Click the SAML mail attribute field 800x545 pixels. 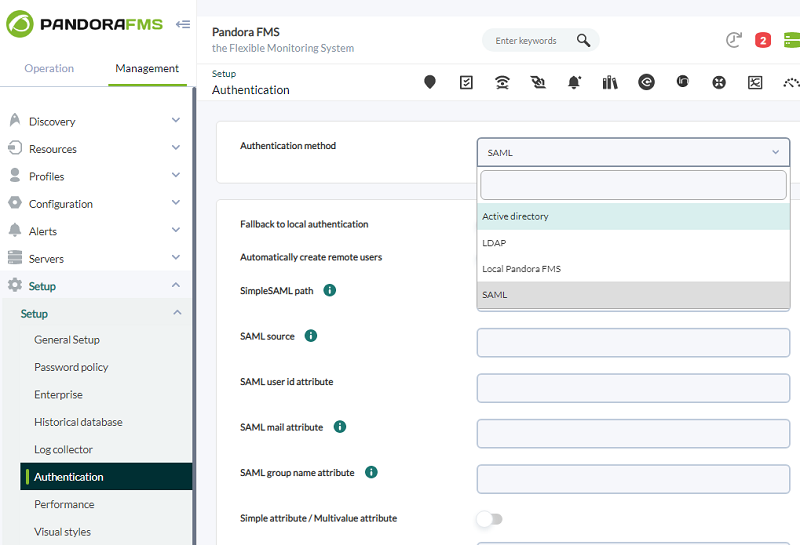click(633, 433)
